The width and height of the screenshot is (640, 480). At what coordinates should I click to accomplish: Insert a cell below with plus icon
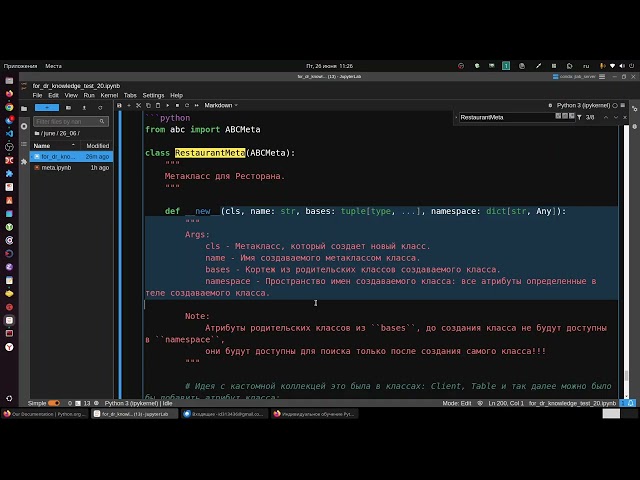(x=129, y=105)
